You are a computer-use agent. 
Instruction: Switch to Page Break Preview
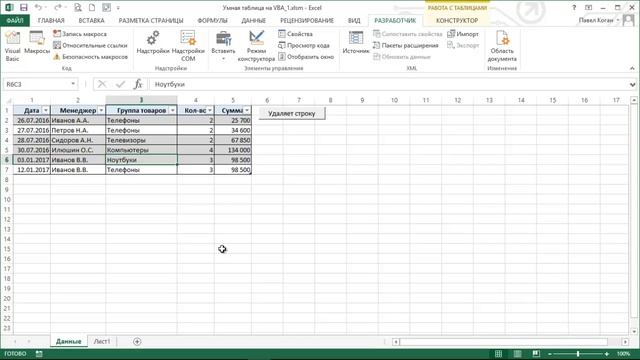[536, 354]
